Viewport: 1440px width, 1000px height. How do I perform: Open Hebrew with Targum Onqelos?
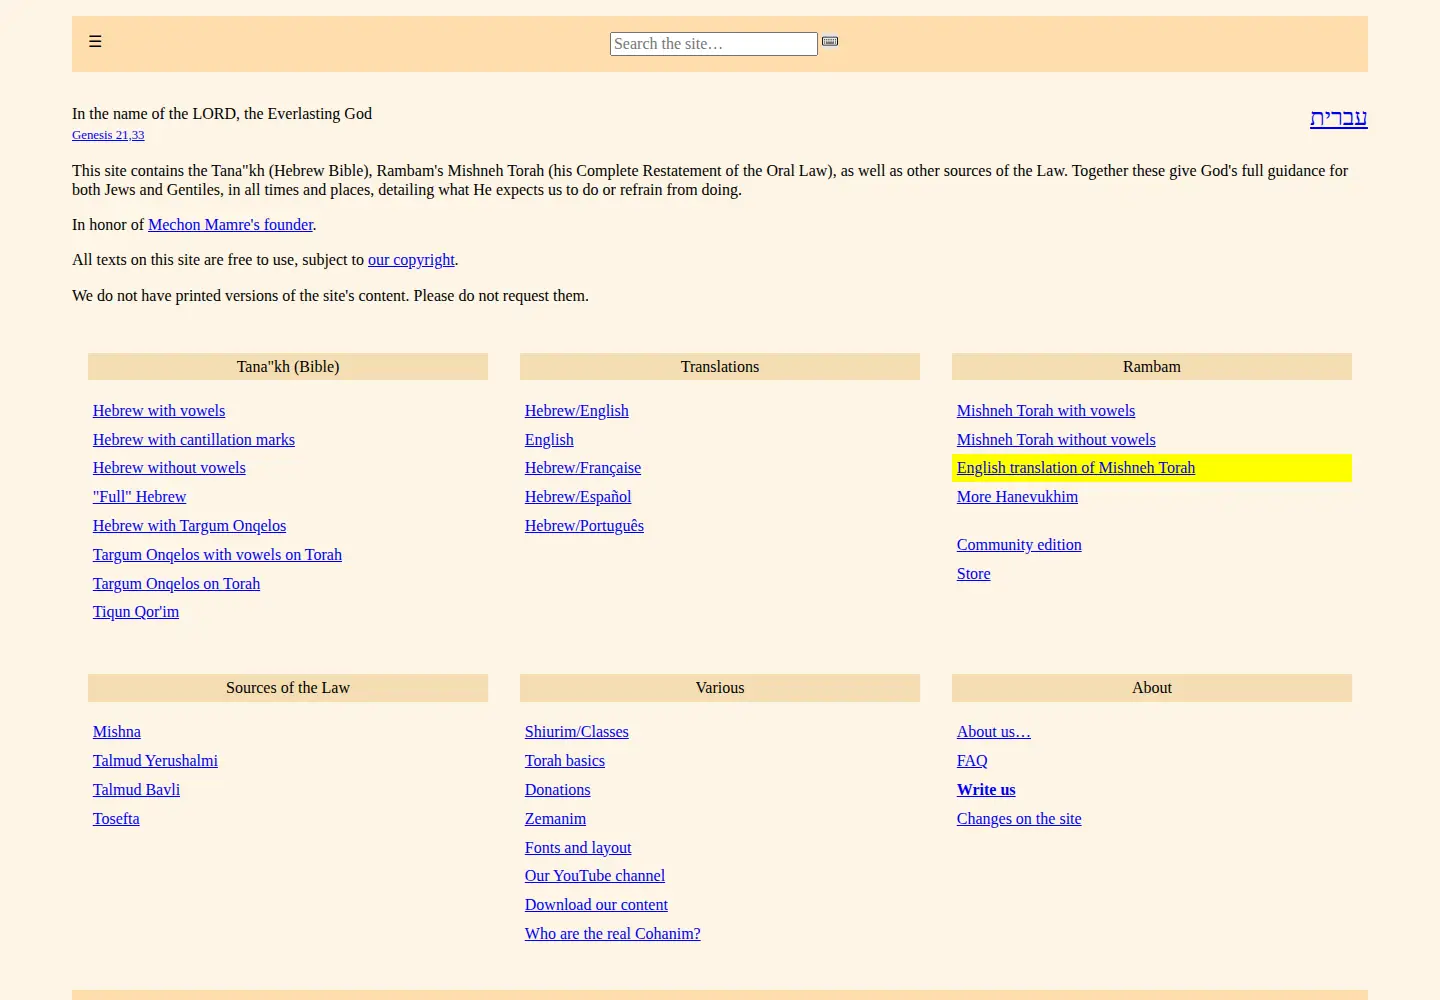pos(189,526)
